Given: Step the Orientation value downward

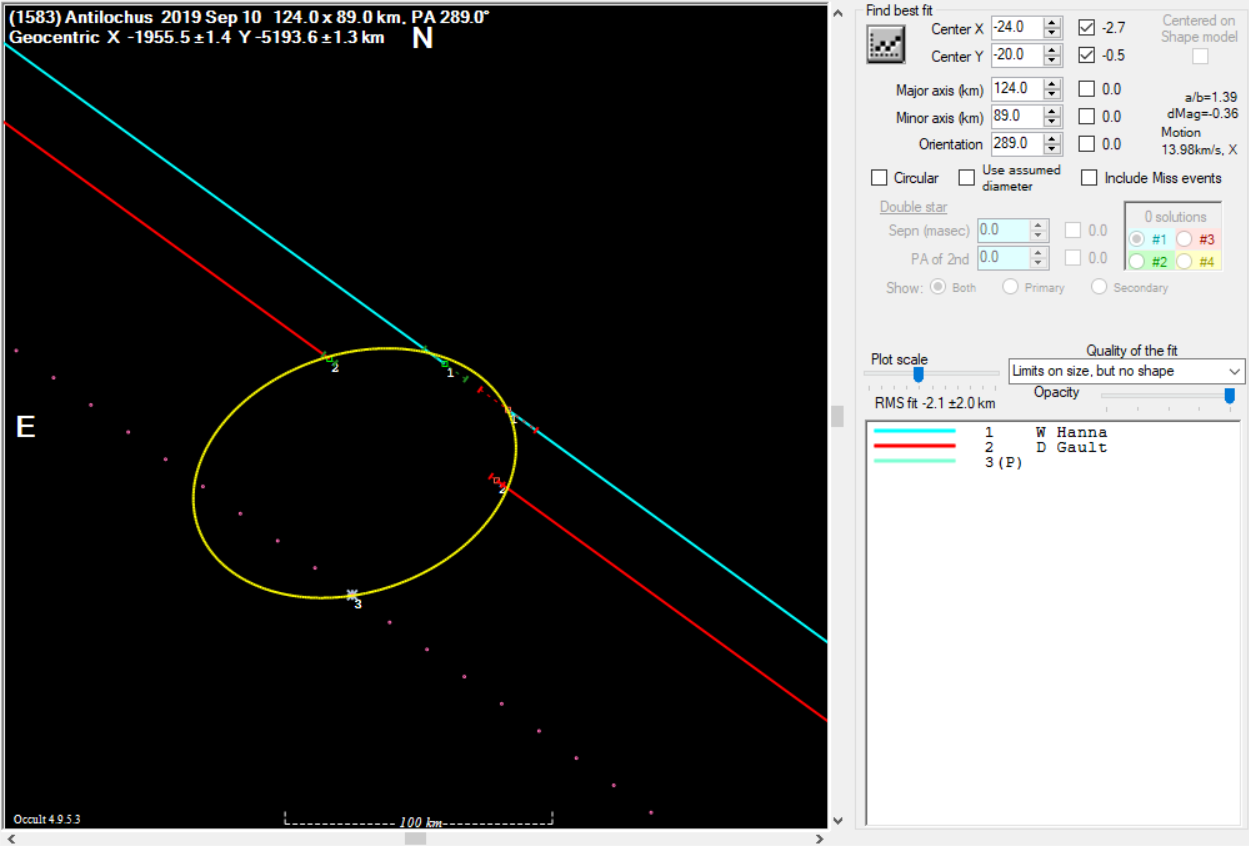Looking at the screenshot, I should 1052,150.
